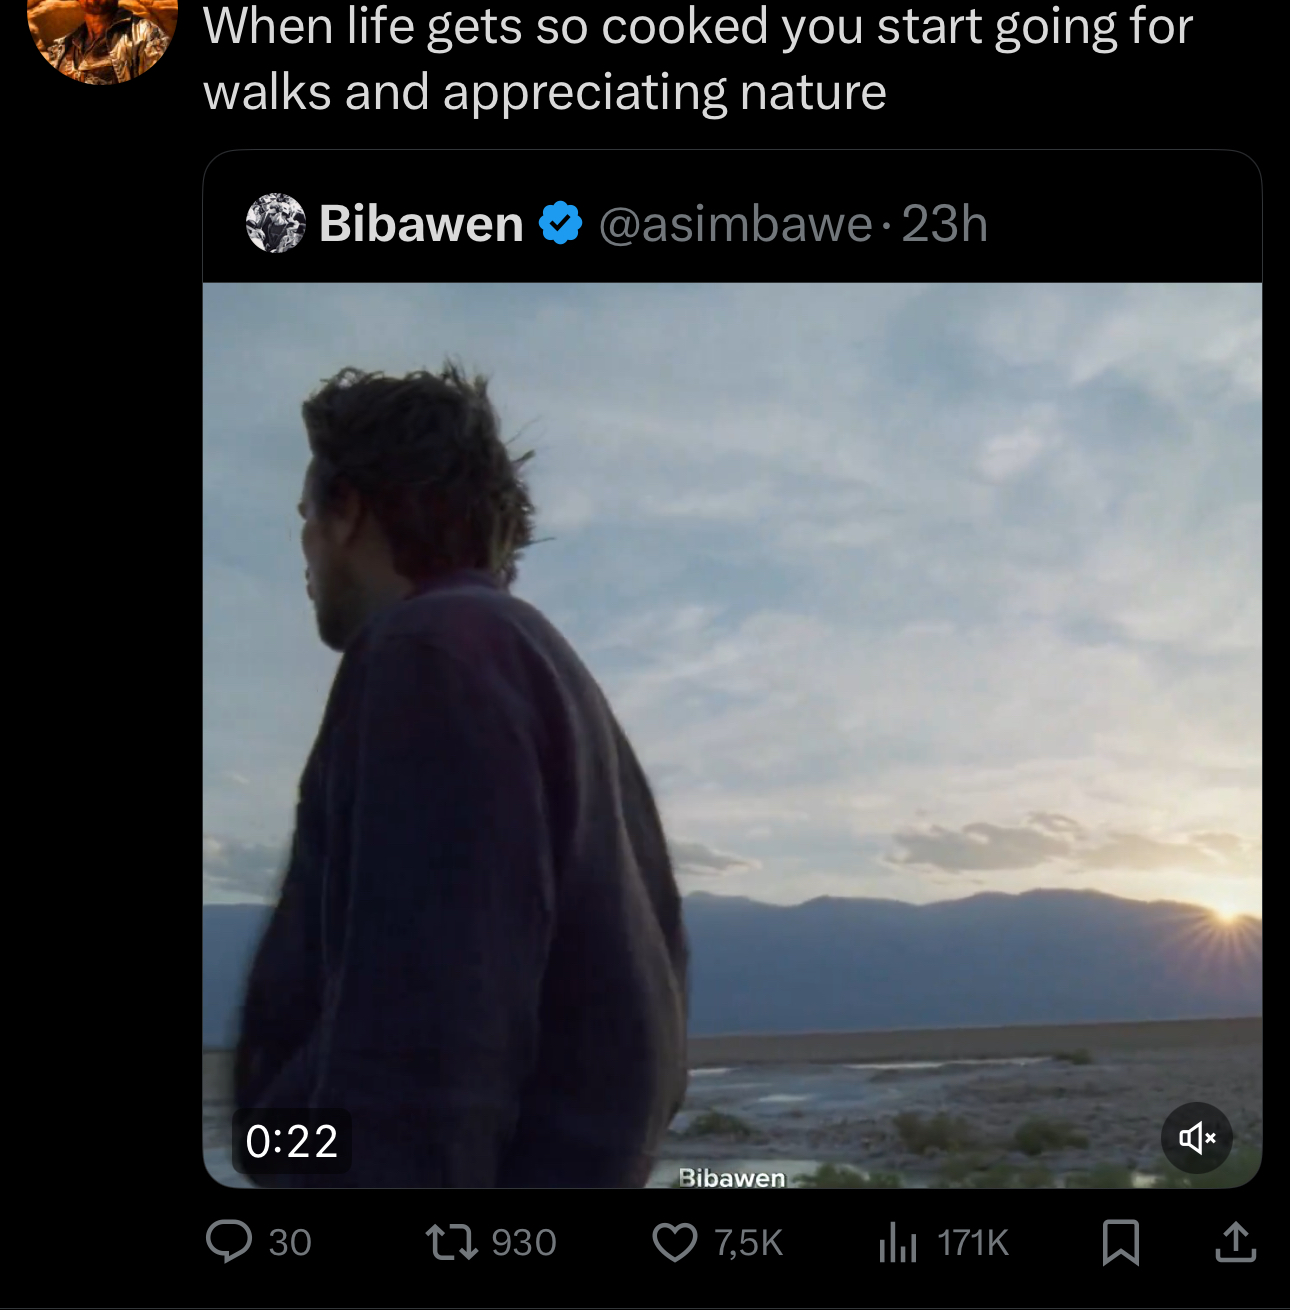1290x1310 pixels.
Task: Play the video of the man at sunset
Action: coord(732,735)
